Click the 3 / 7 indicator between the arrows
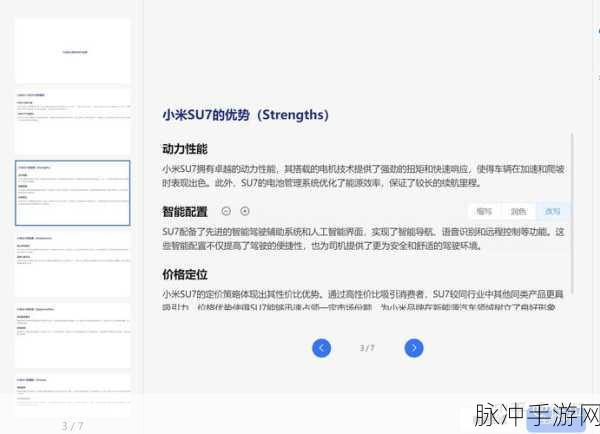The height and width of the screenshot is (434, 600). pos(367,348)
